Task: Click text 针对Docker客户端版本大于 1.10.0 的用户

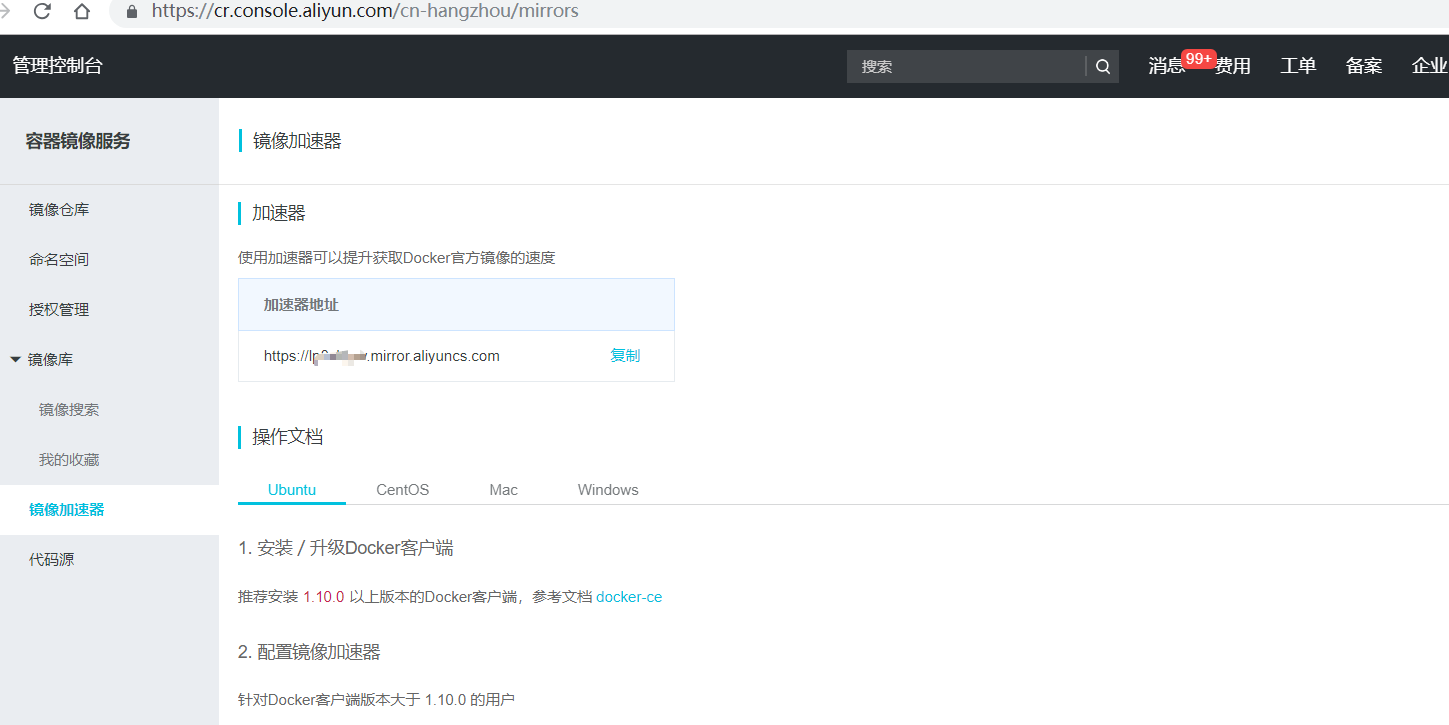Action: point(376,699)
